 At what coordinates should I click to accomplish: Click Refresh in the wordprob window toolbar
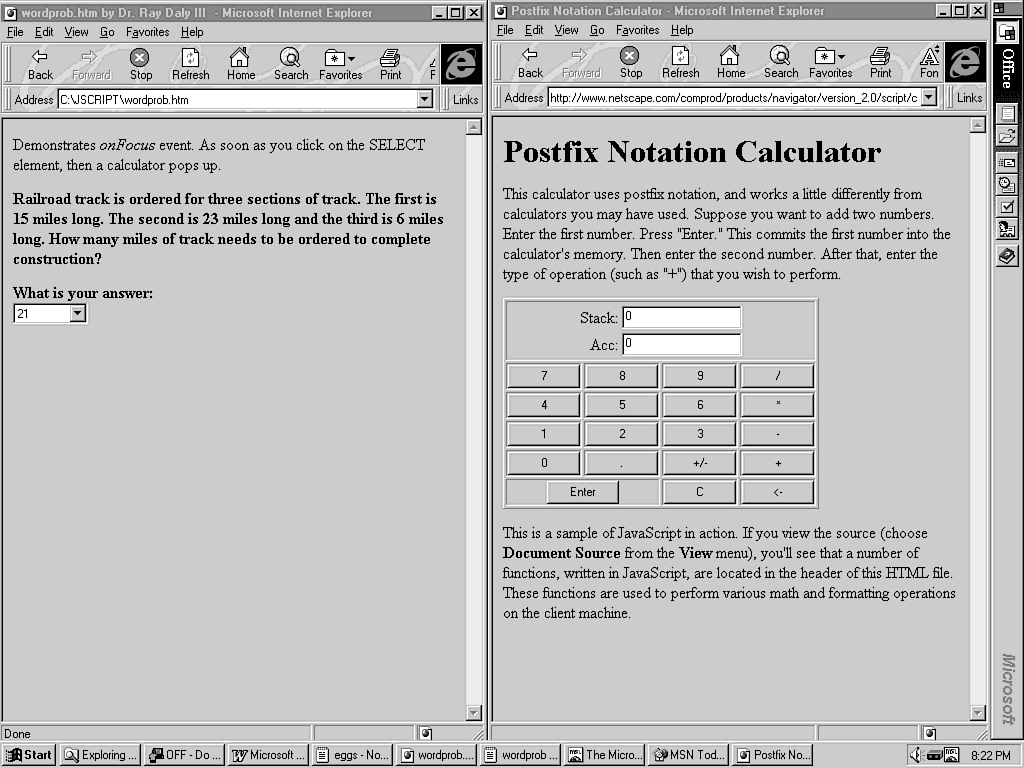(x=191, y=65)
